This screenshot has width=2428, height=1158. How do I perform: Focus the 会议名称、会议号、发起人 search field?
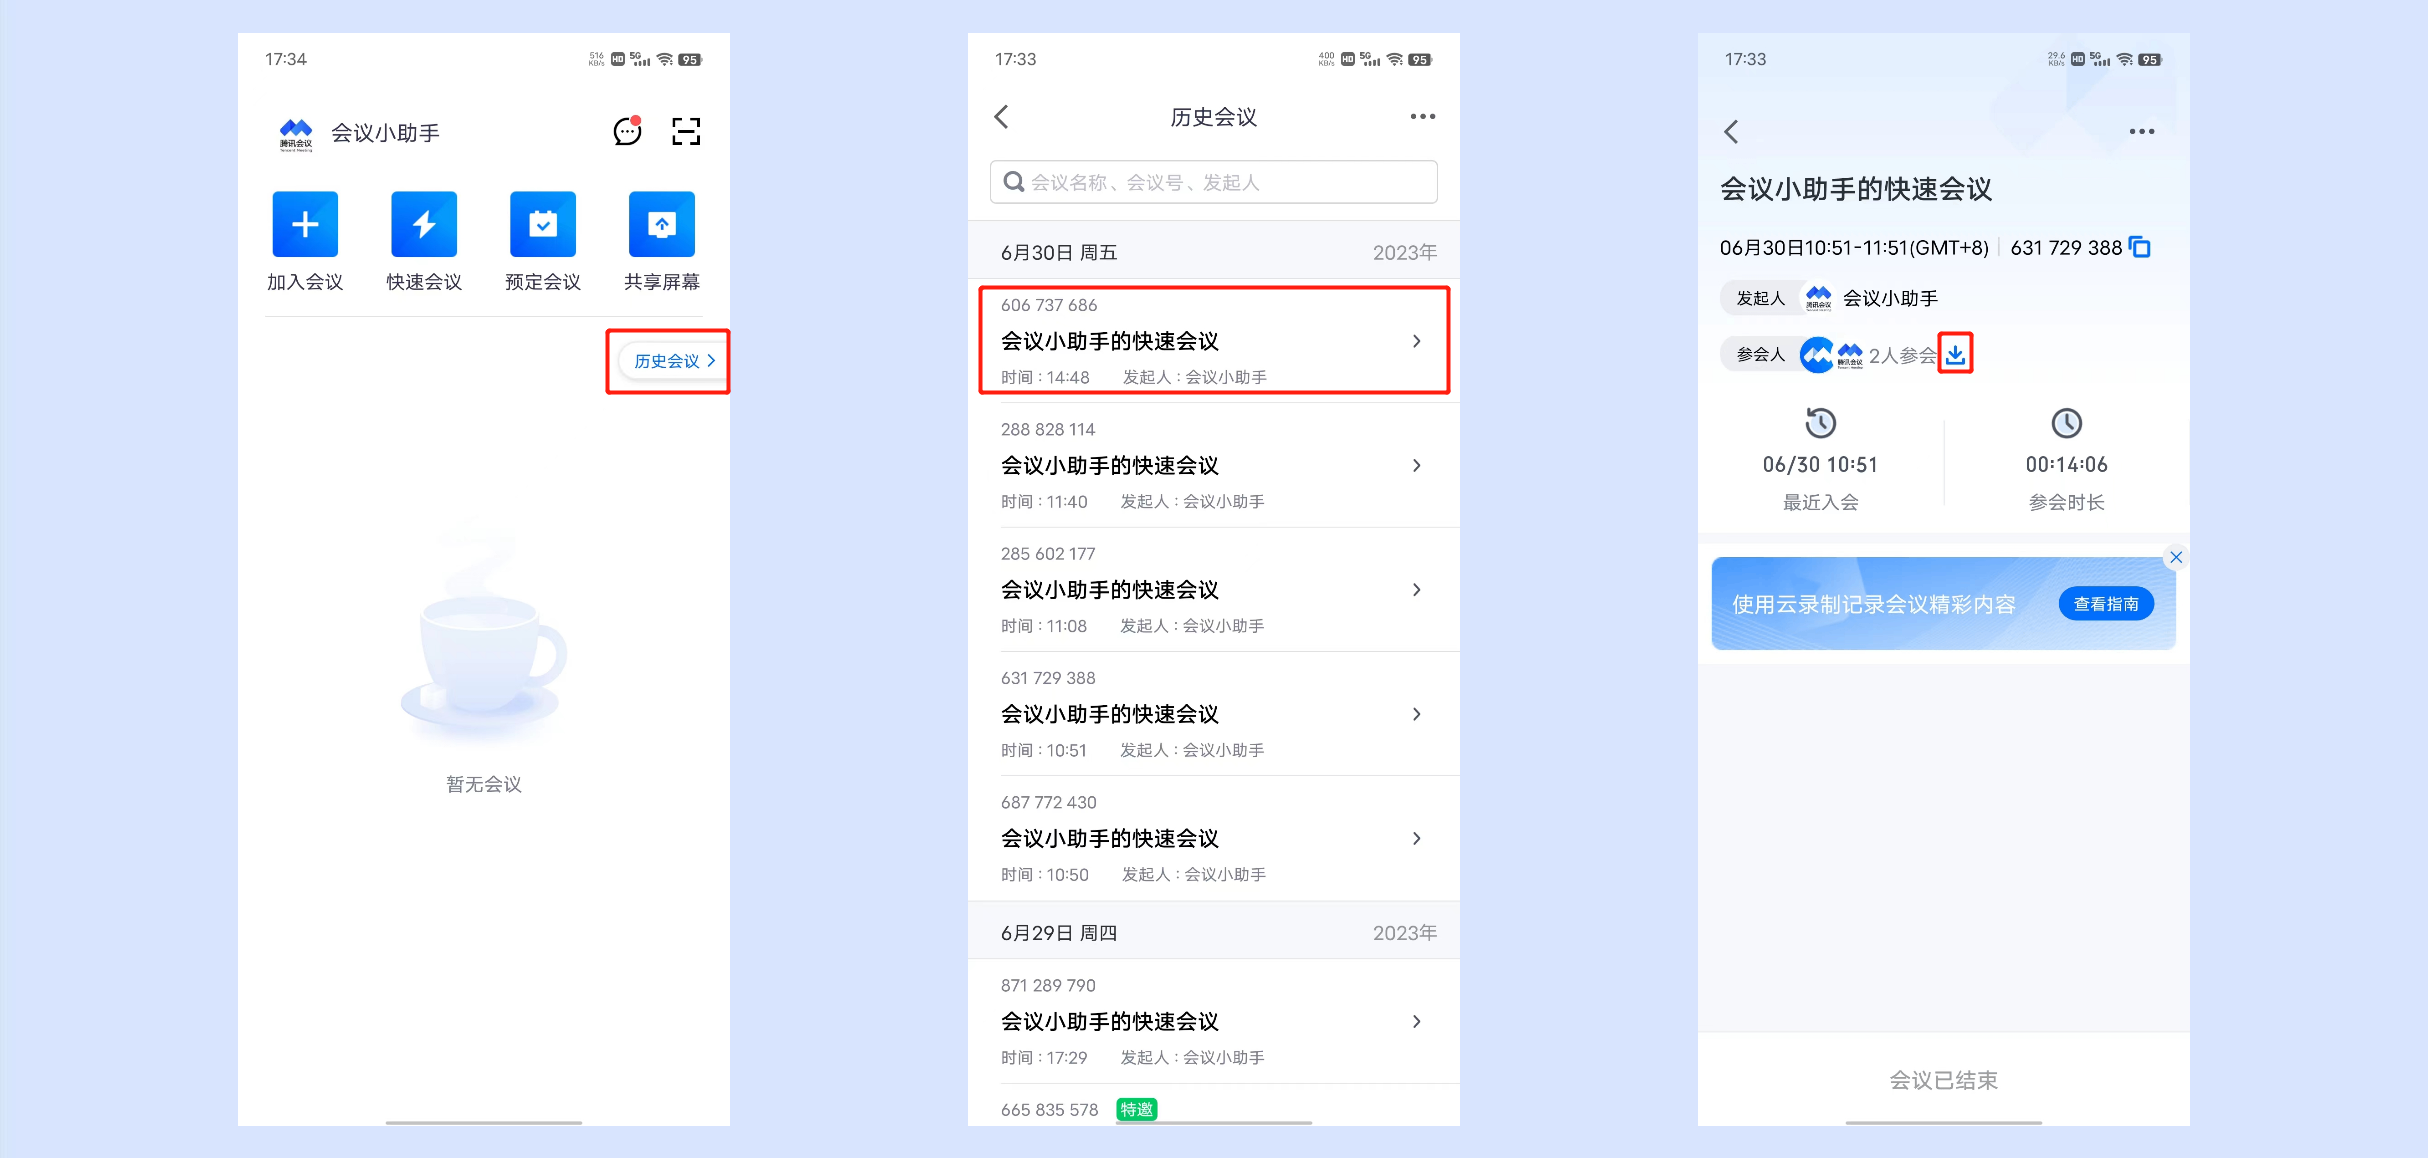click(x=1213, y=182)
